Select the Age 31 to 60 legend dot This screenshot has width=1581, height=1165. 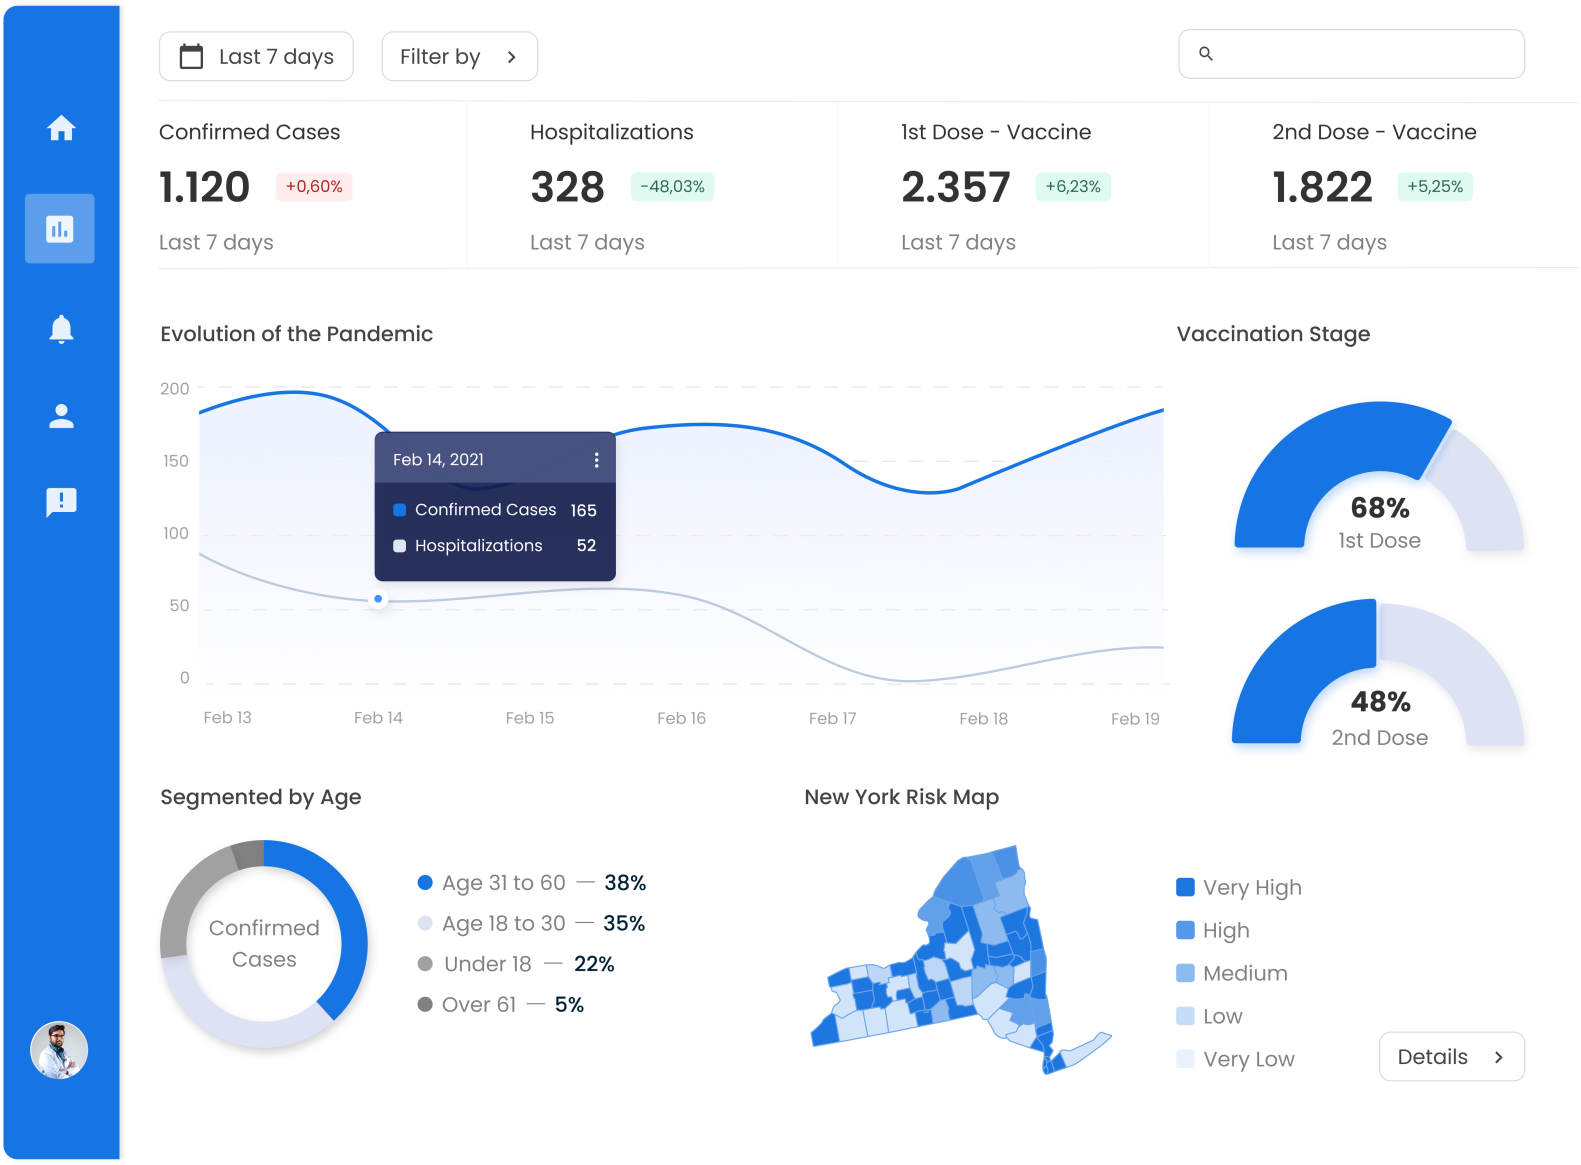pos(425,883)
